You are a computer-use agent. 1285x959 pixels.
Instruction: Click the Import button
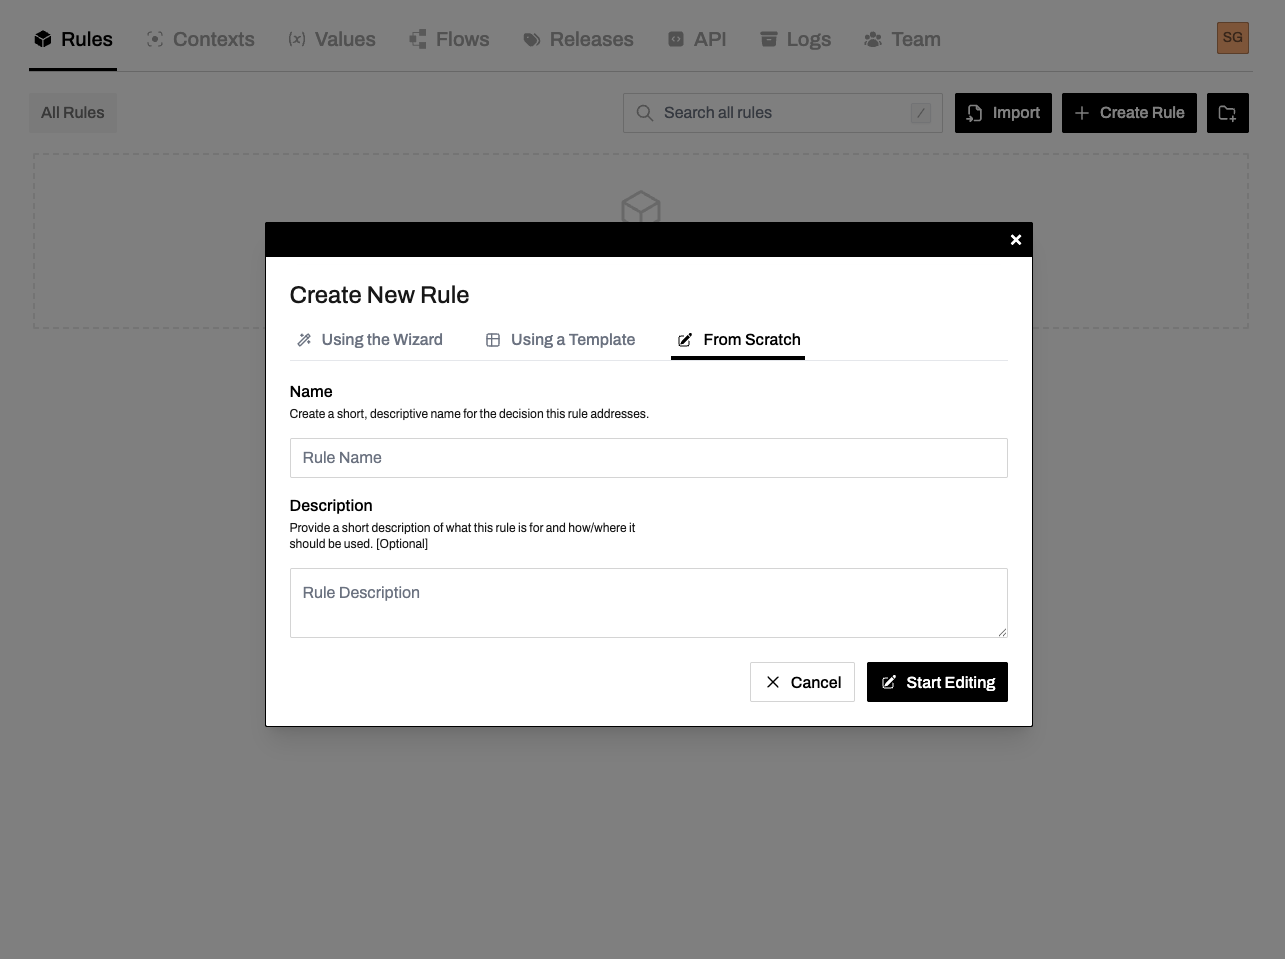pos(1003,113)
